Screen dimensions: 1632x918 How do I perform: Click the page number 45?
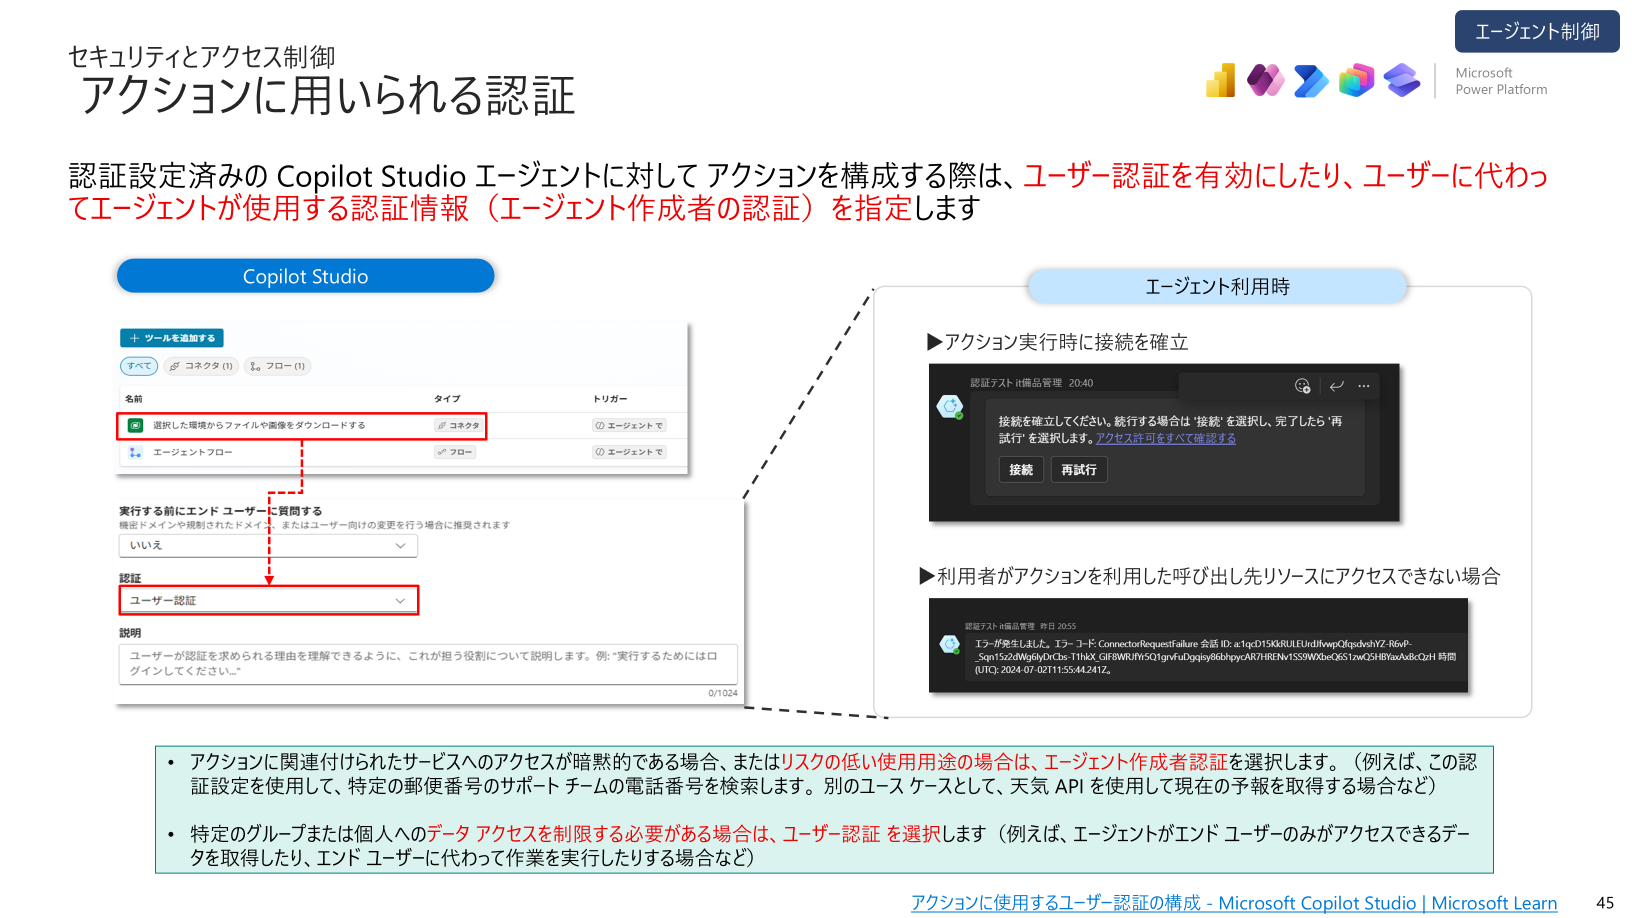tap(1605, 902)
